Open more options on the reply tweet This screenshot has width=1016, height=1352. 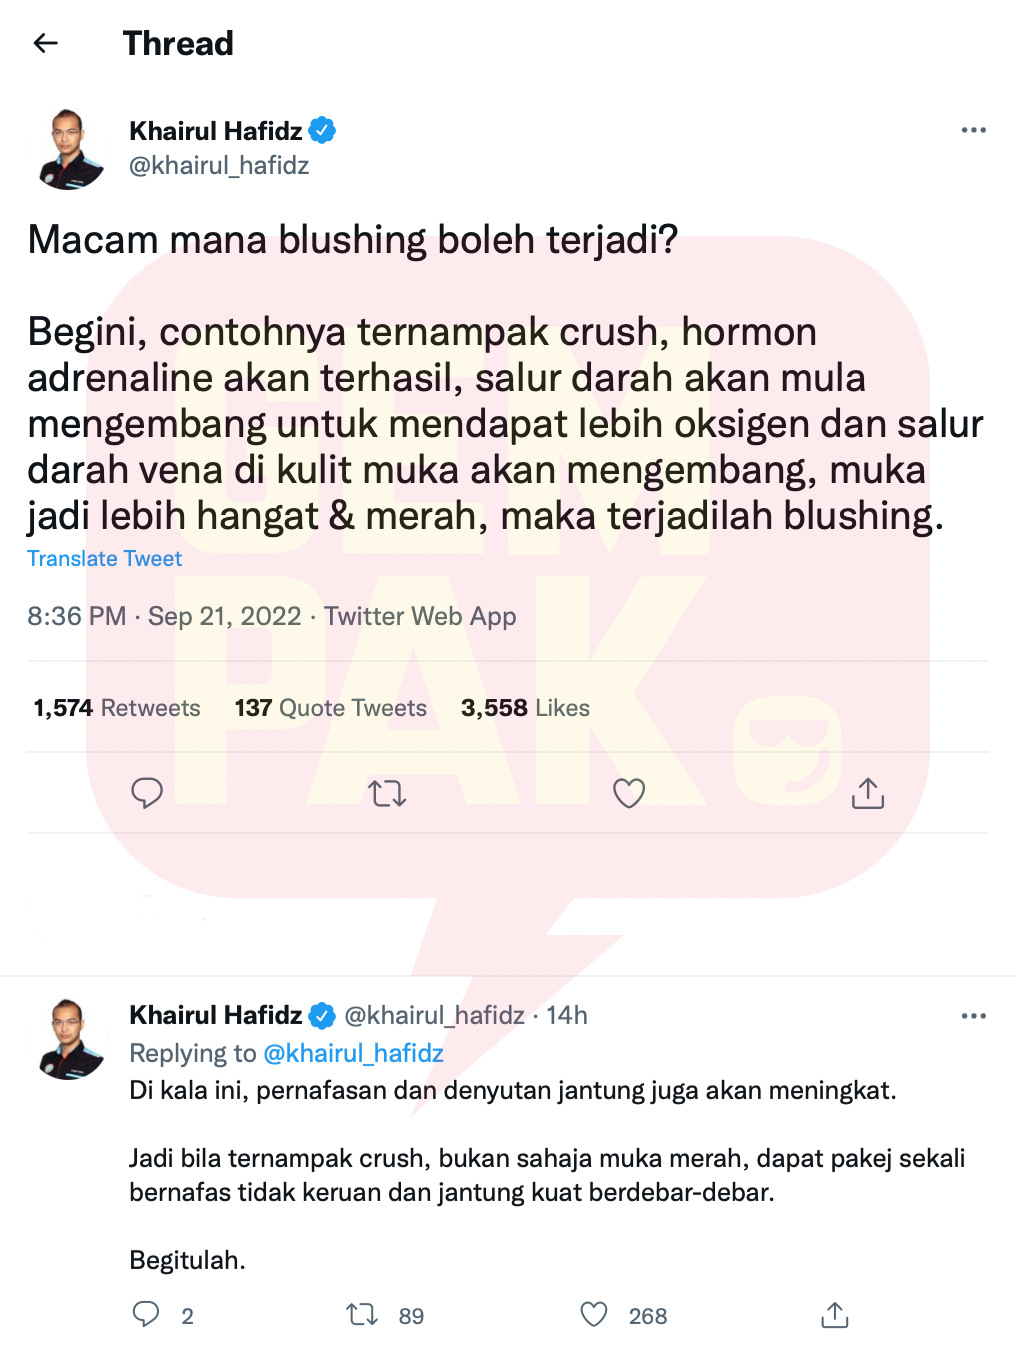click(973, 1016)
